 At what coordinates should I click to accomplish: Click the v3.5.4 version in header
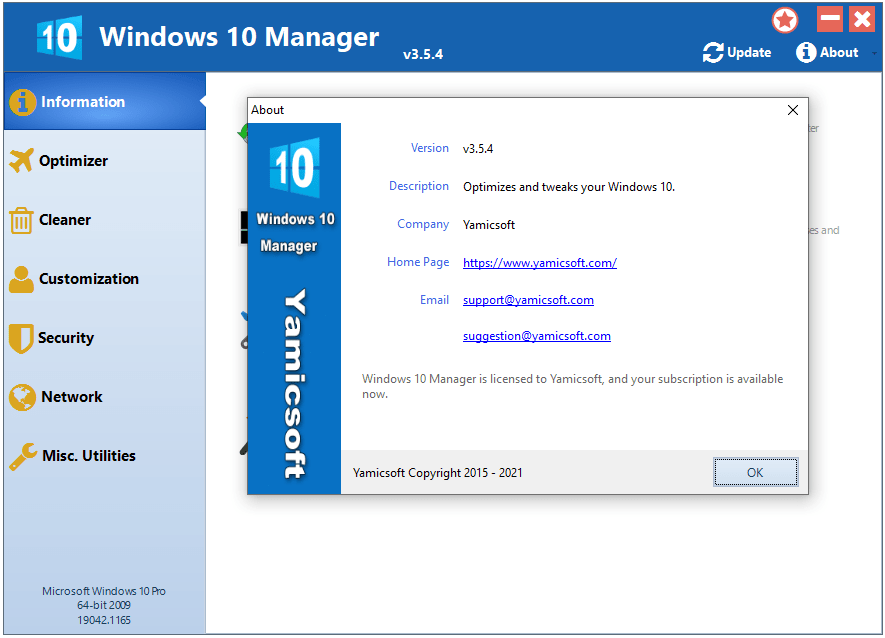(423, 55)
